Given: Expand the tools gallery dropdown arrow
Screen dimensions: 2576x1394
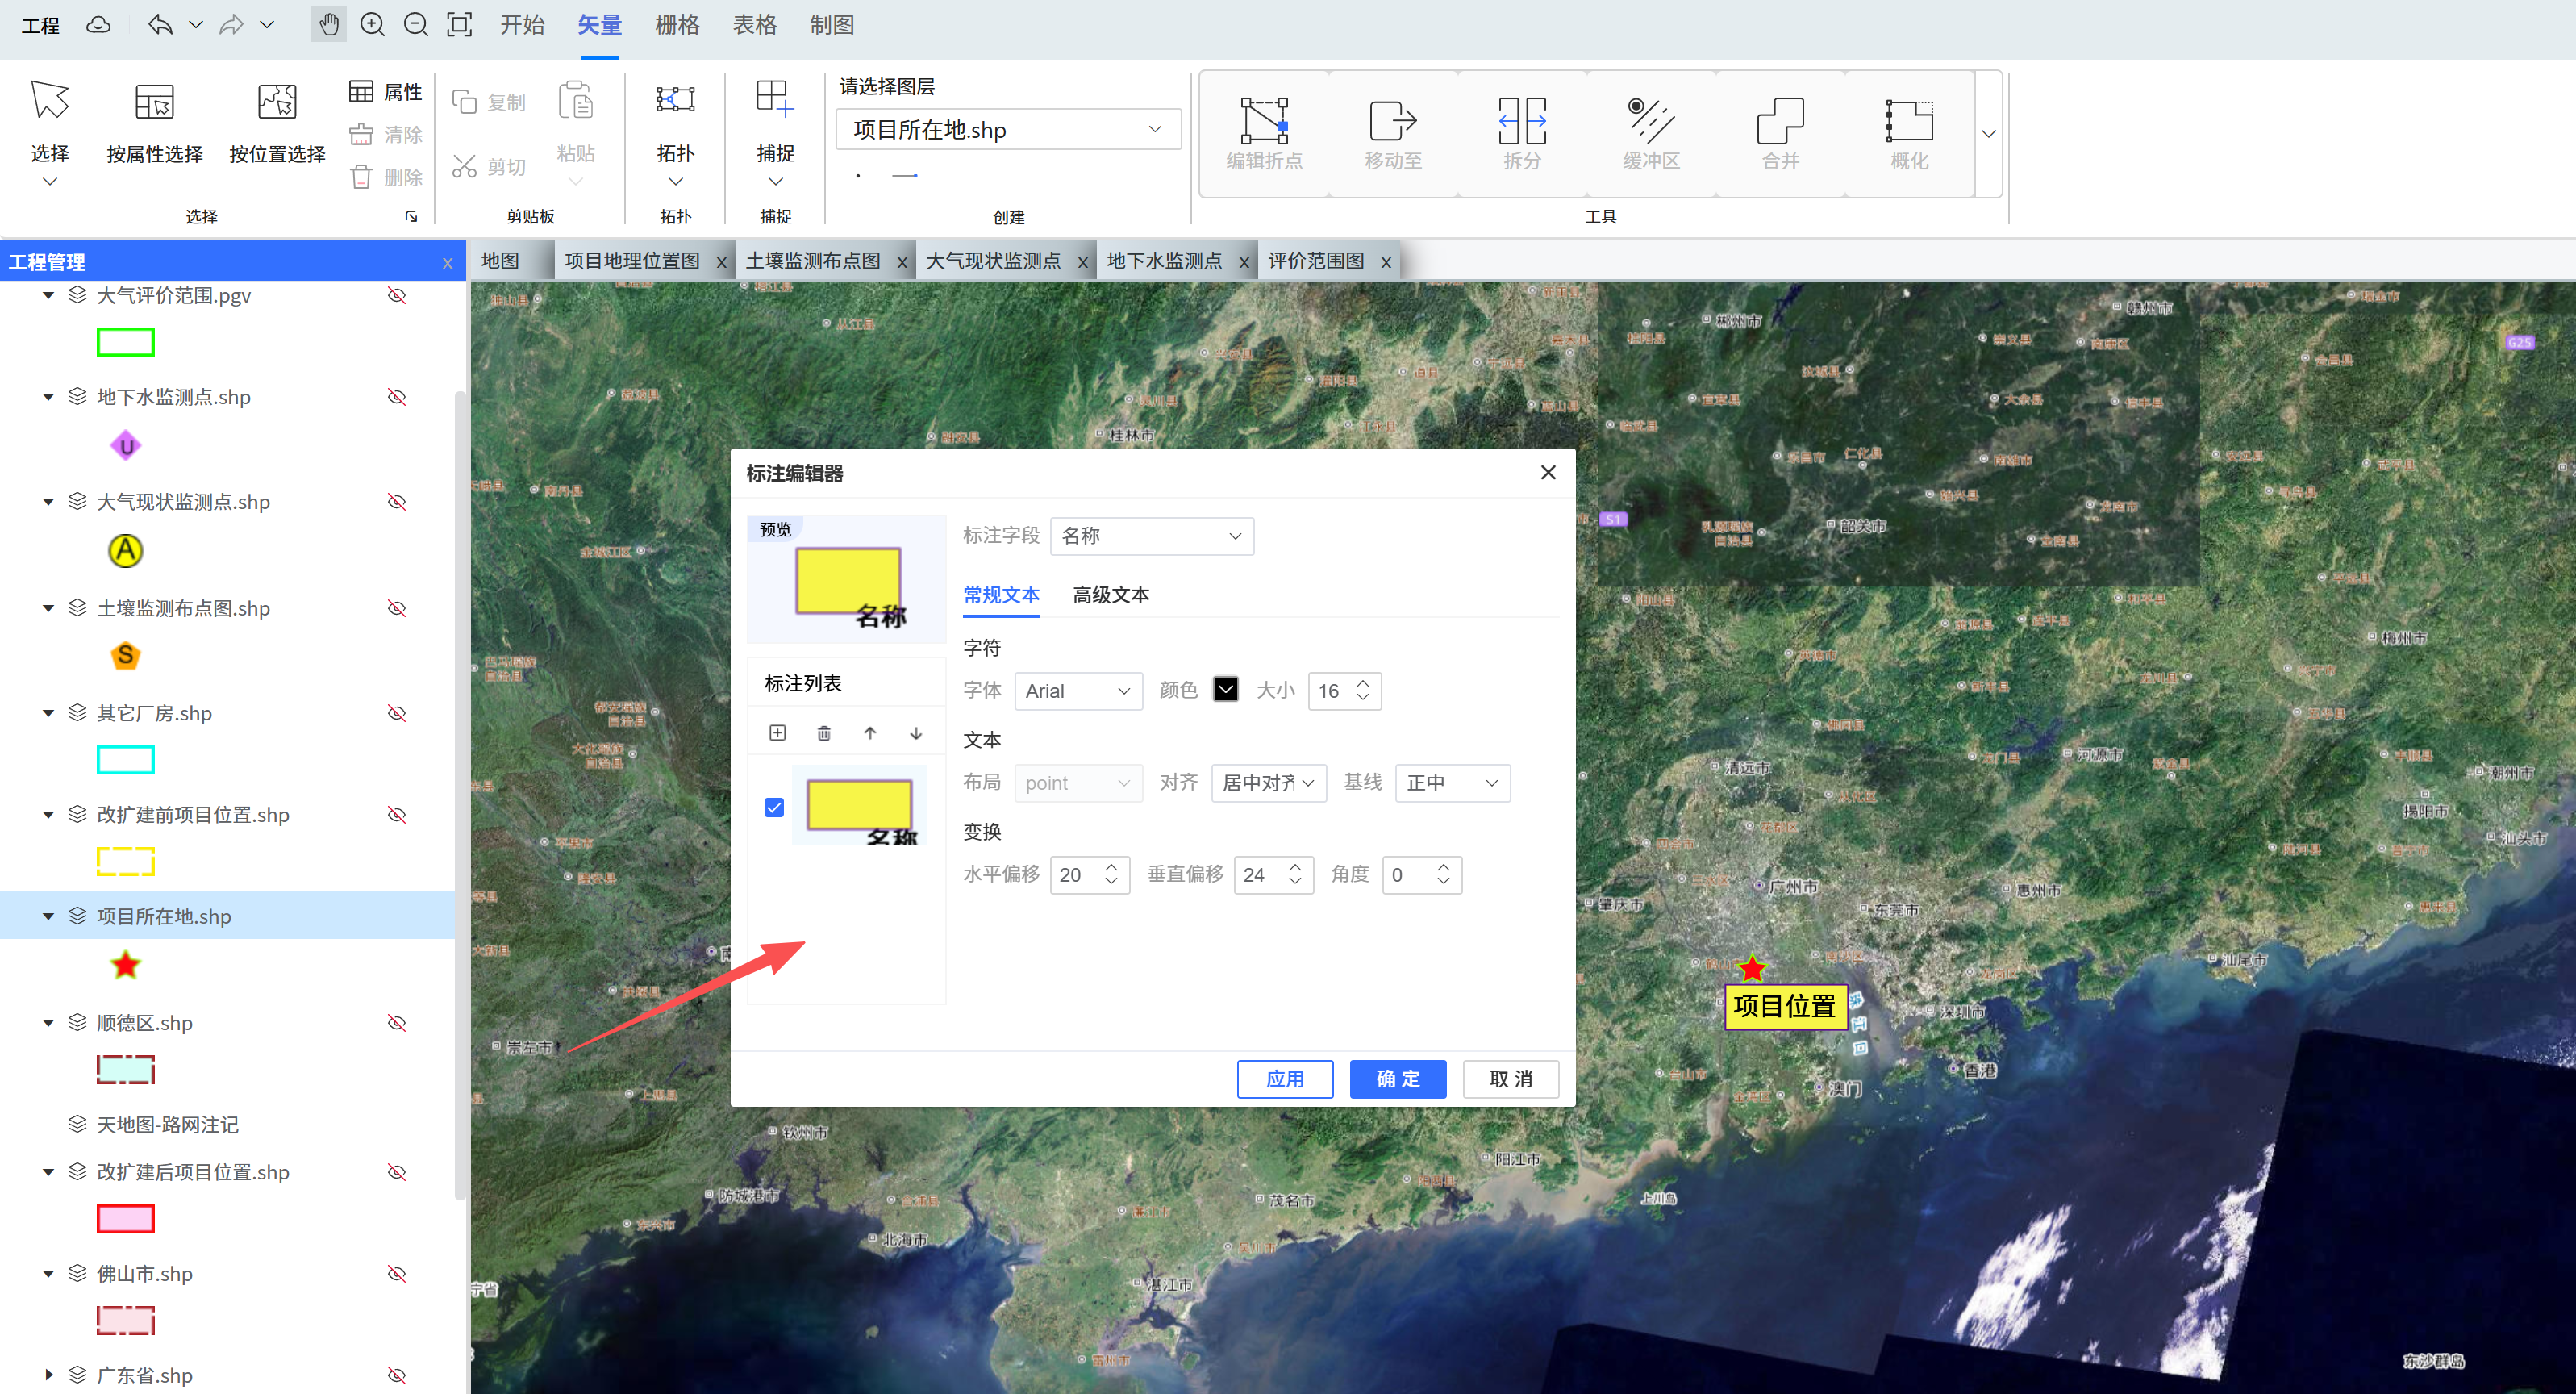Looking at the screenshot, I should [1988, 134].
